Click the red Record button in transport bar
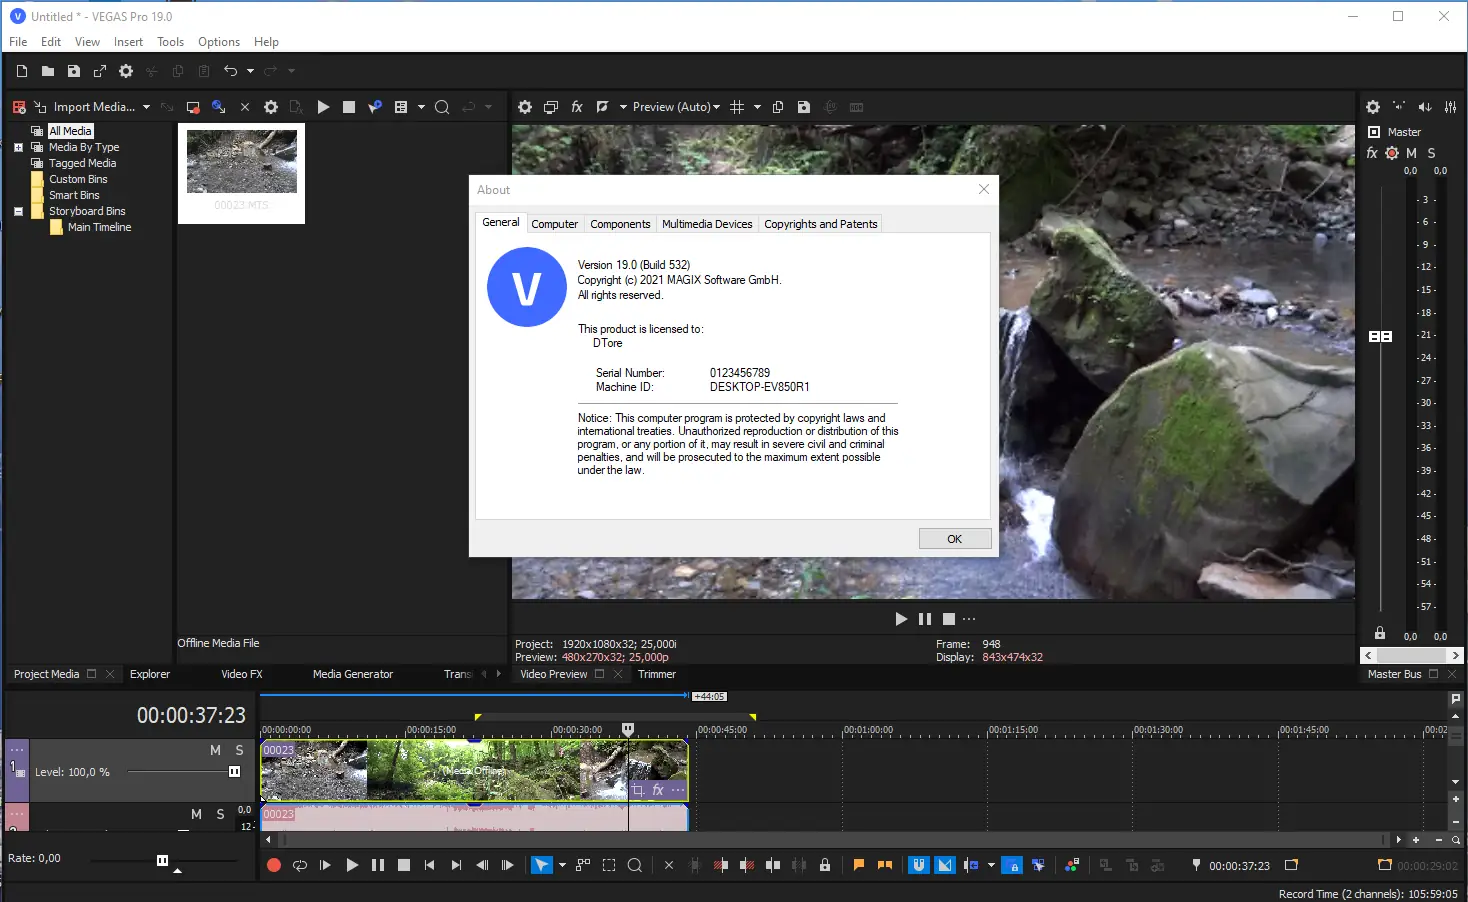 point(273,865)
